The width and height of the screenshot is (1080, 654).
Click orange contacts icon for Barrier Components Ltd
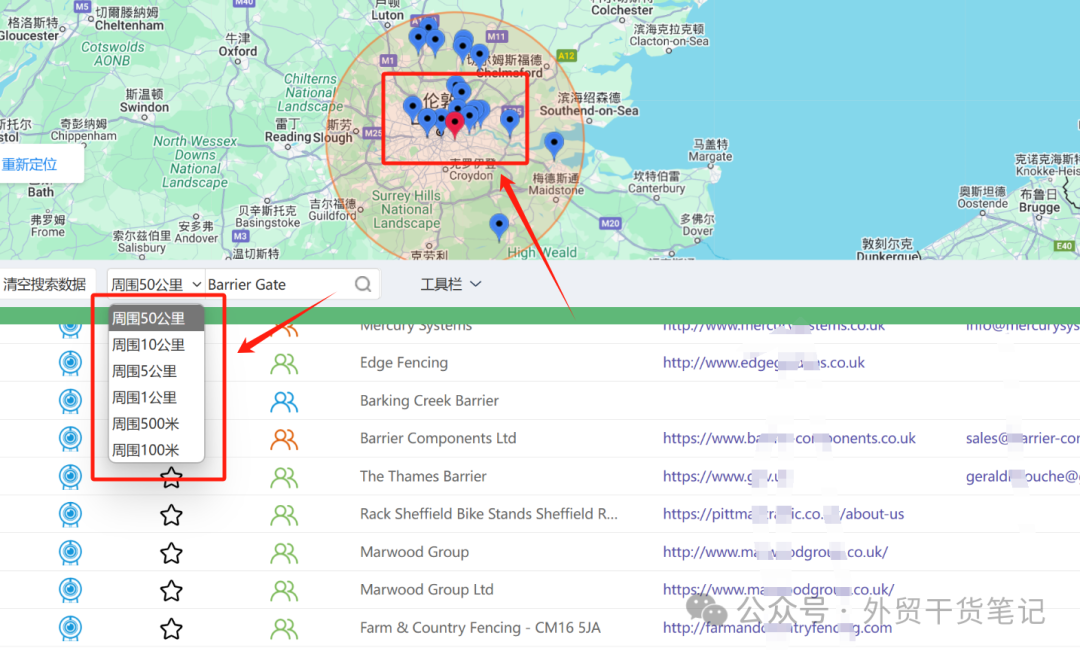284,439
